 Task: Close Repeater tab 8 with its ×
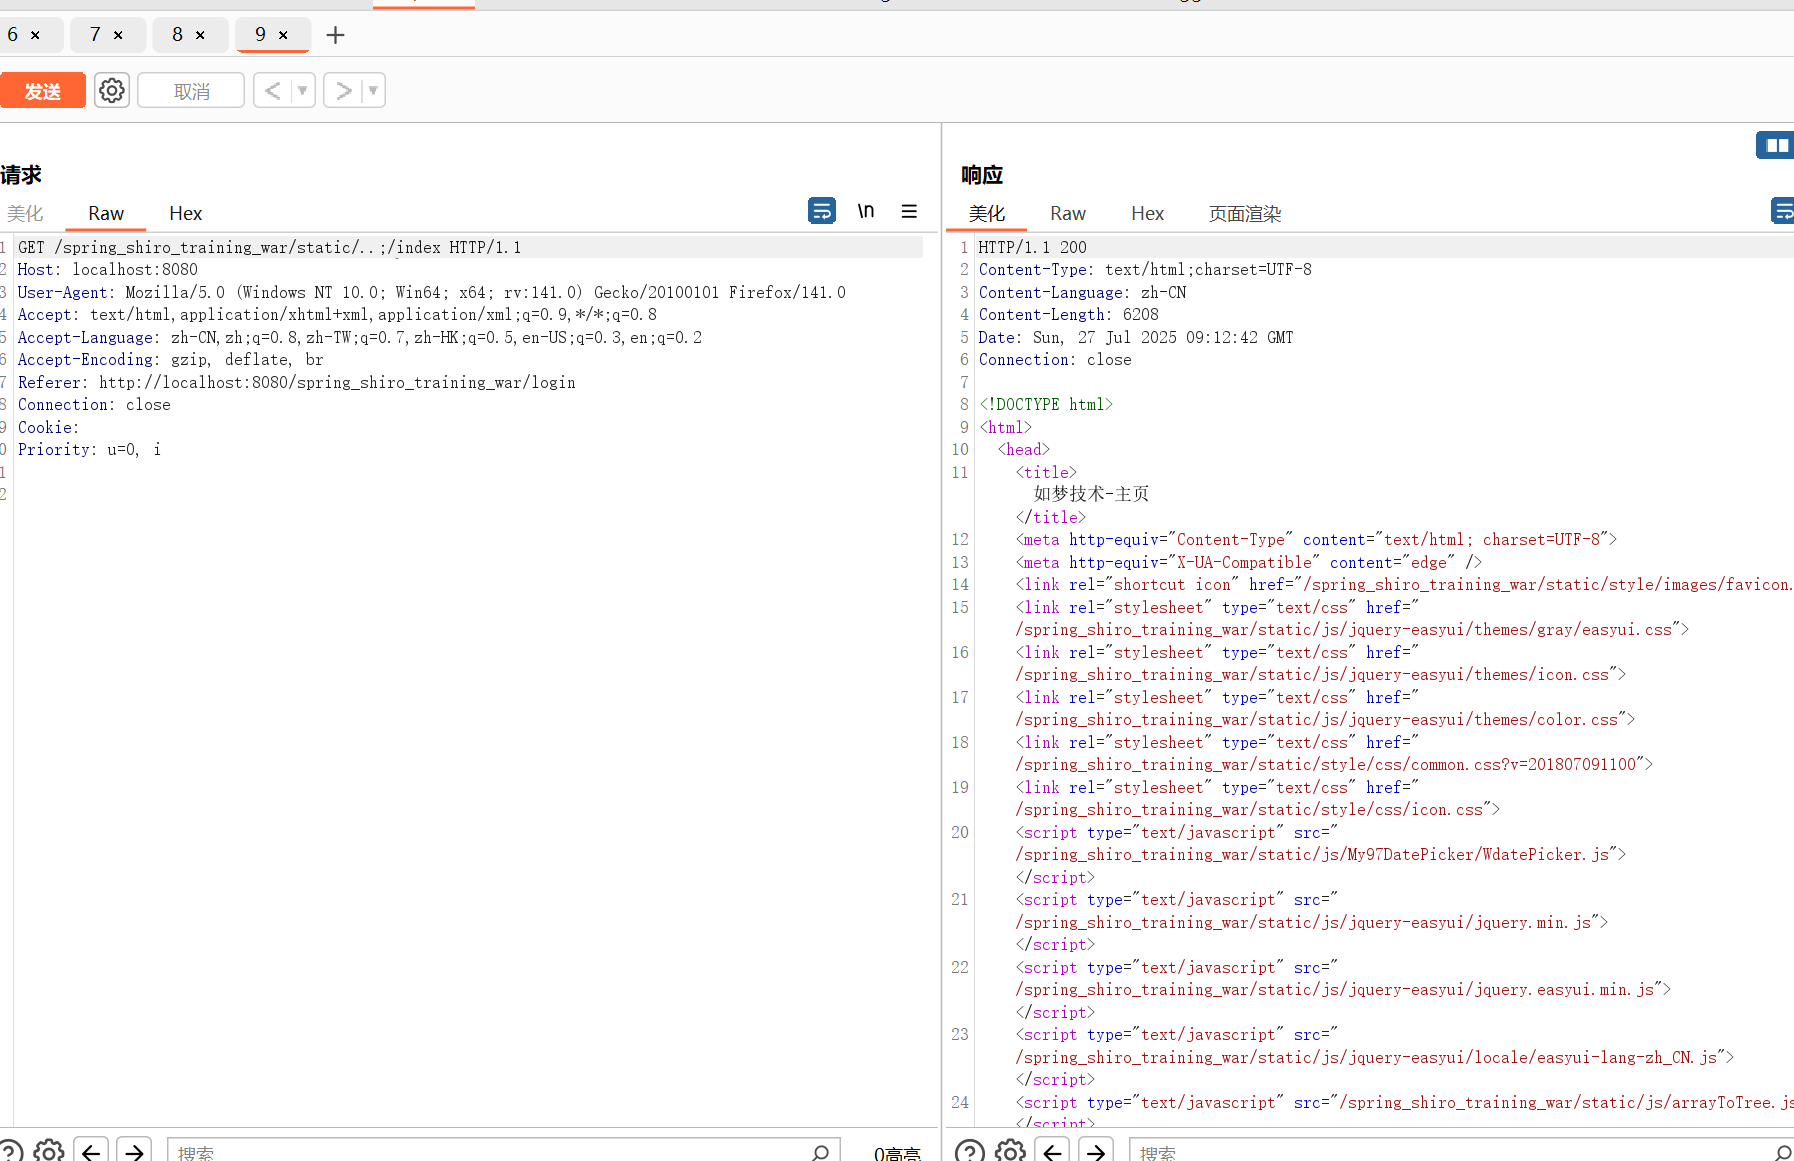pos(200,35)
